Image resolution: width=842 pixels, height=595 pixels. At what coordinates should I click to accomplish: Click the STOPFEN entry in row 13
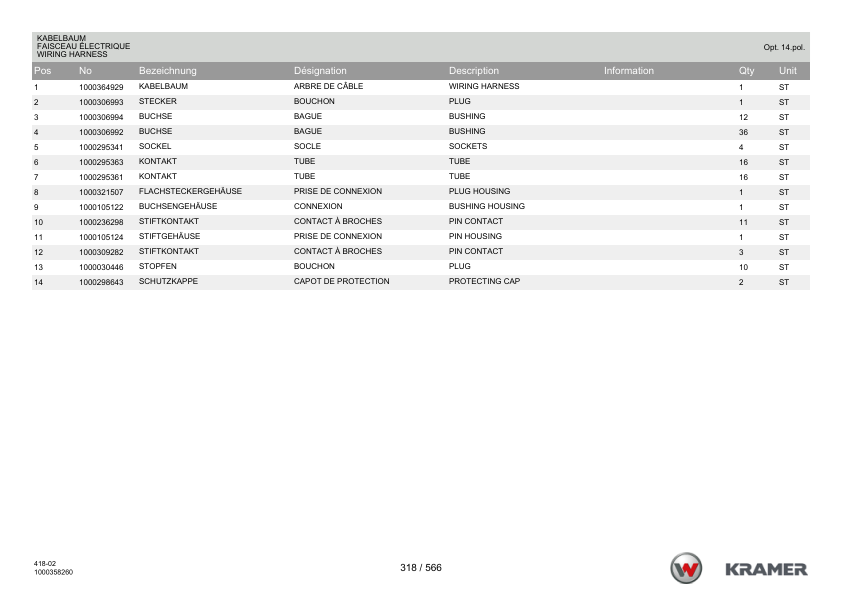coord(156,267)
